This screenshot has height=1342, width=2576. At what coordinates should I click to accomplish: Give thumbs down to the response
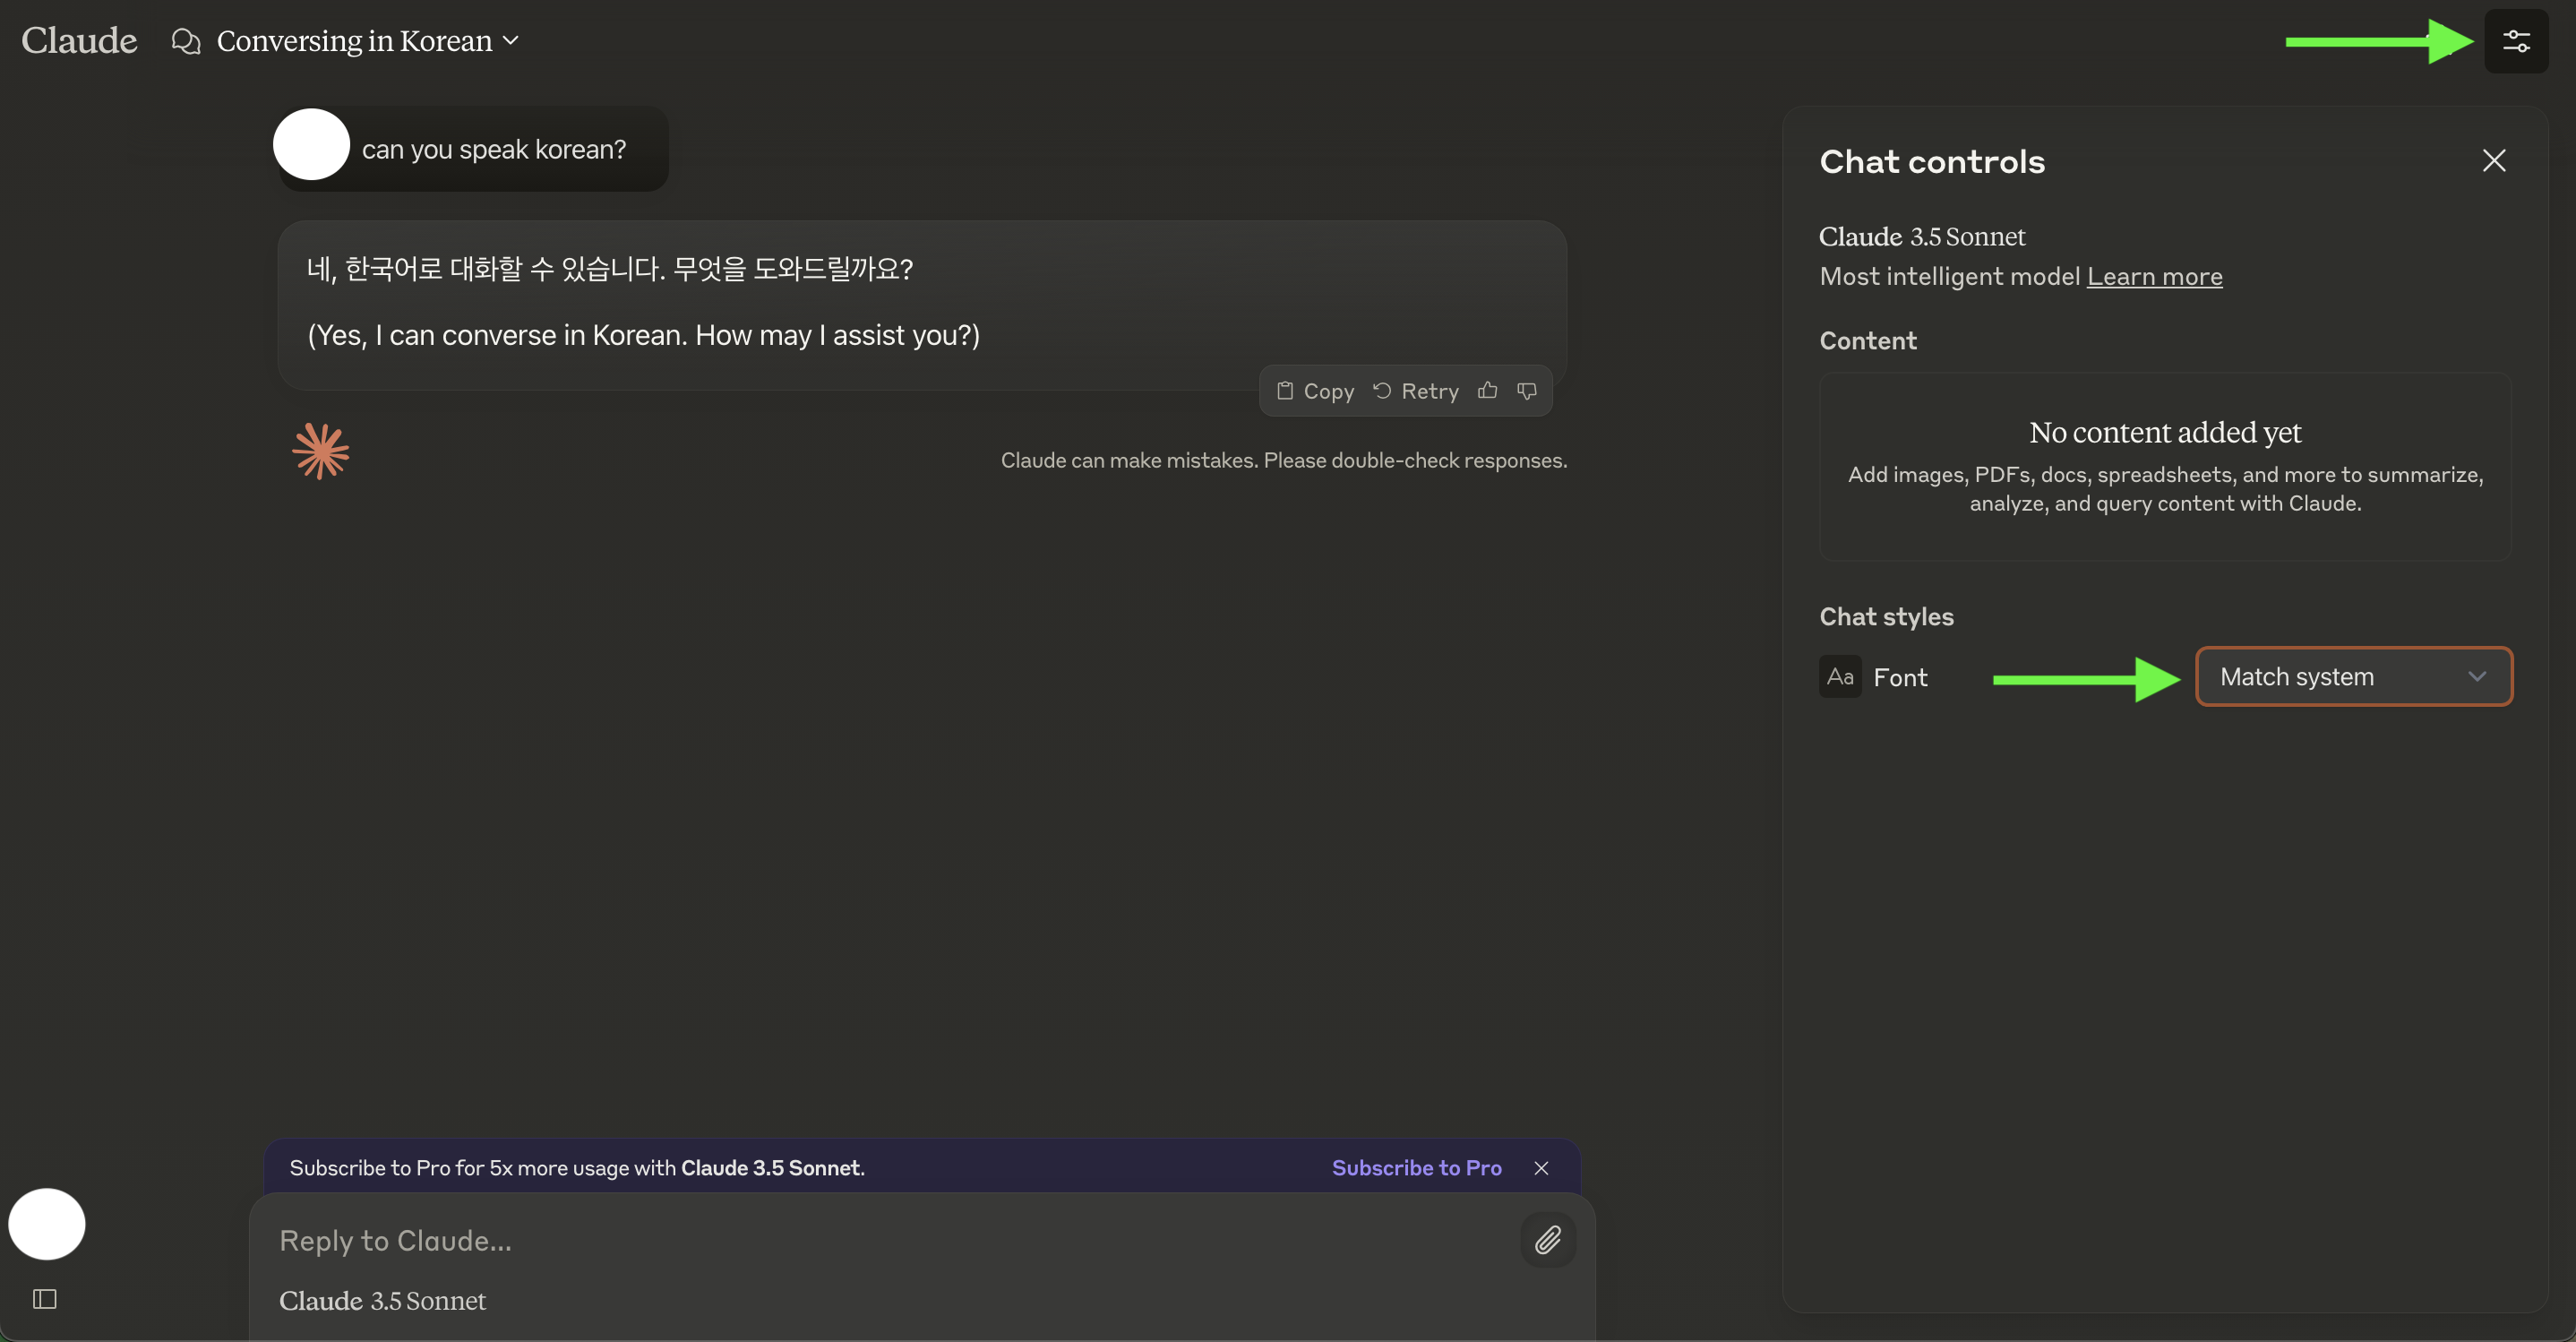click(1527, 391)
